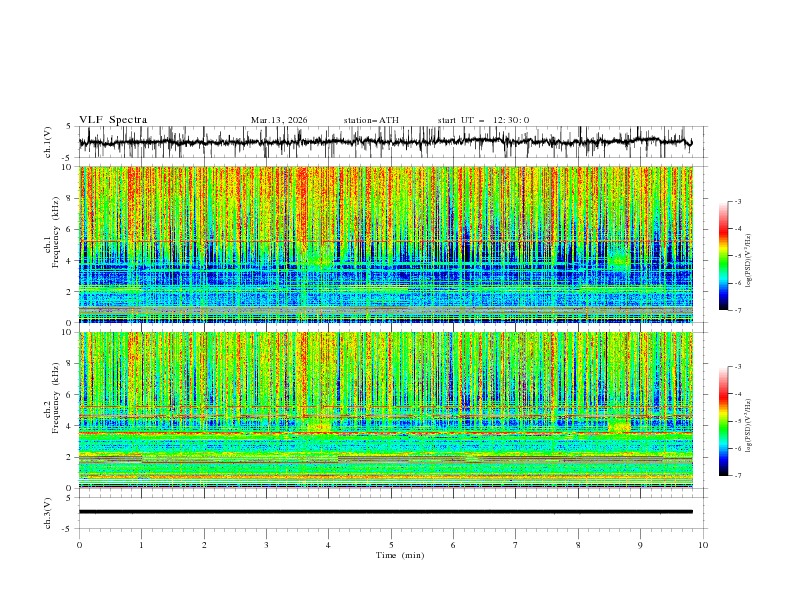Click ch.2 colorbar log(PSD) label
Image resolution: width=792 pixels, height=612 pixels.
[x=748, y=426]
